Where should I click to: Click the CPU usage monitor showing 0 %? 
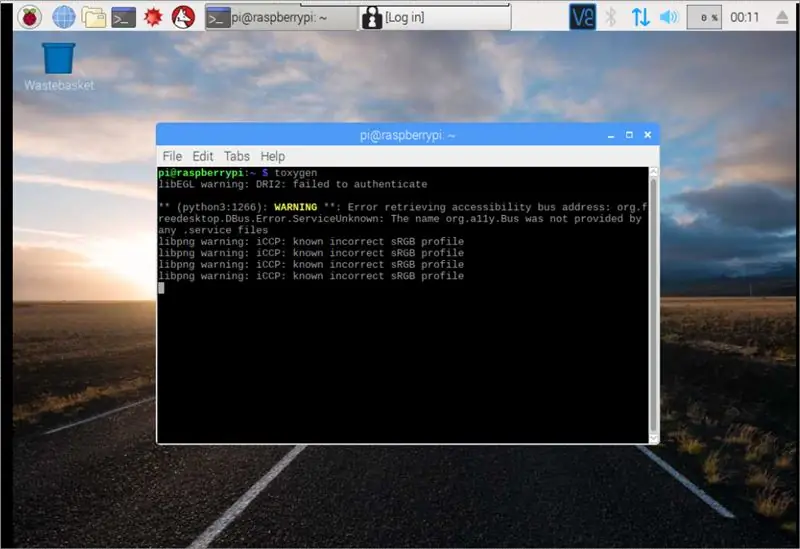[x=705, y=17]
